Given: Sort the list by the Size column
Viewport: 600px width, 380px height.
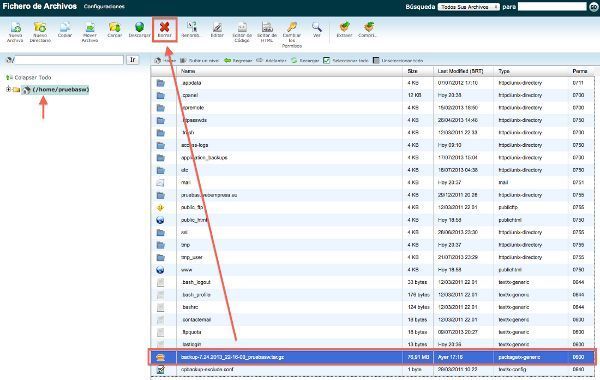Looking at the screenshot, I should (412, 71).
